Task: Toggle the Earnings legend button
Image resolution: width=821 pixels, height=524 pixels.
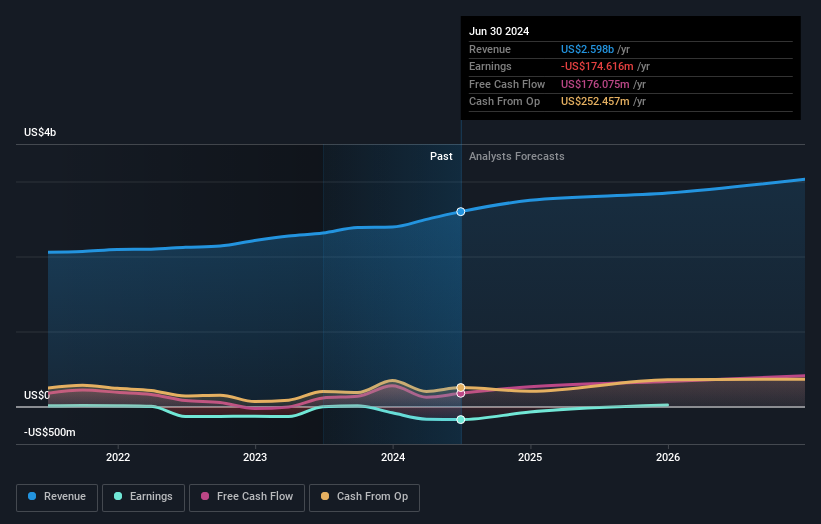Action: (x=143, y=497)
